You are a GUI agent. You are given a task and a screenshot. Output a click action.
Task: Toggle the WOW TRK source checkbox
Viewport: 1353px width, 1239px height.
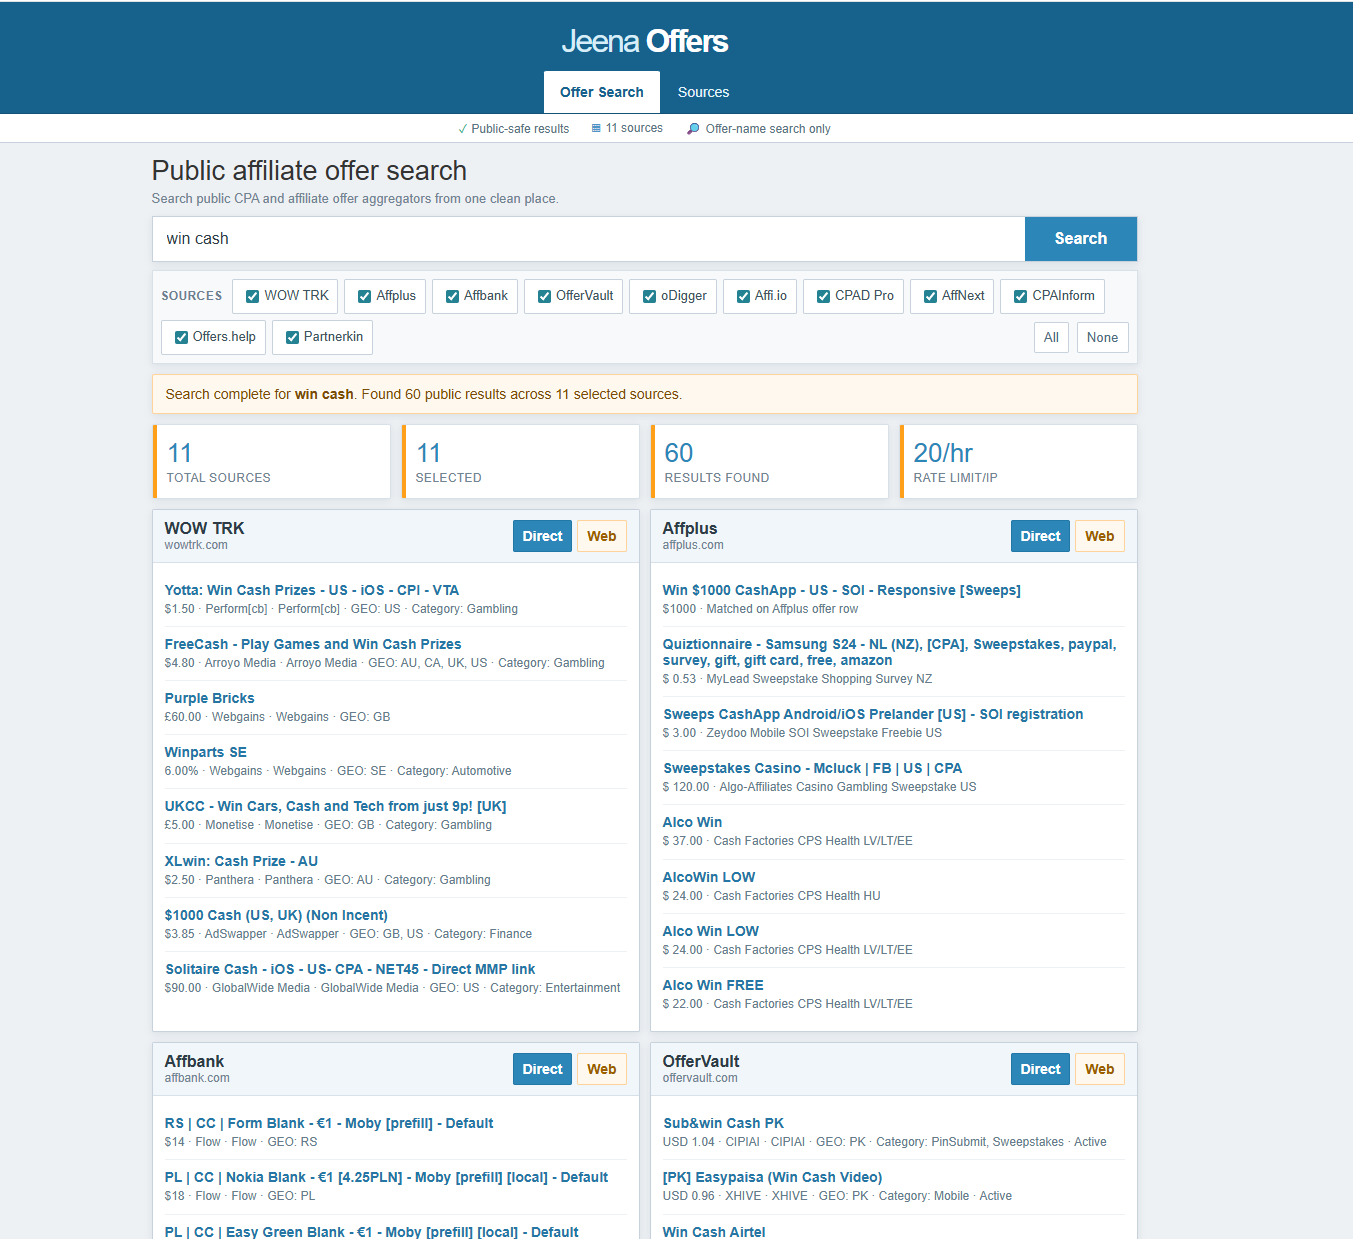[x=252, y=296]
